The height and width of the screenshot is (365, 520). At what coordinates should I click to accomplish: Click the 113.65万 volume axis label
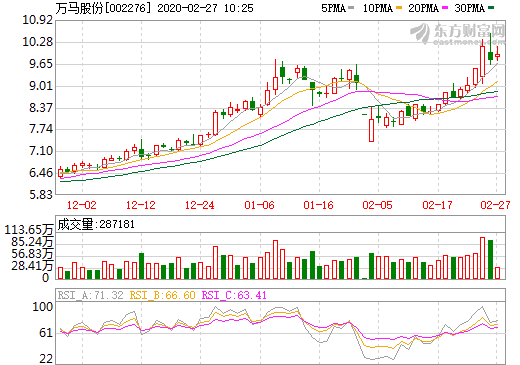click(x=29, y=230)
